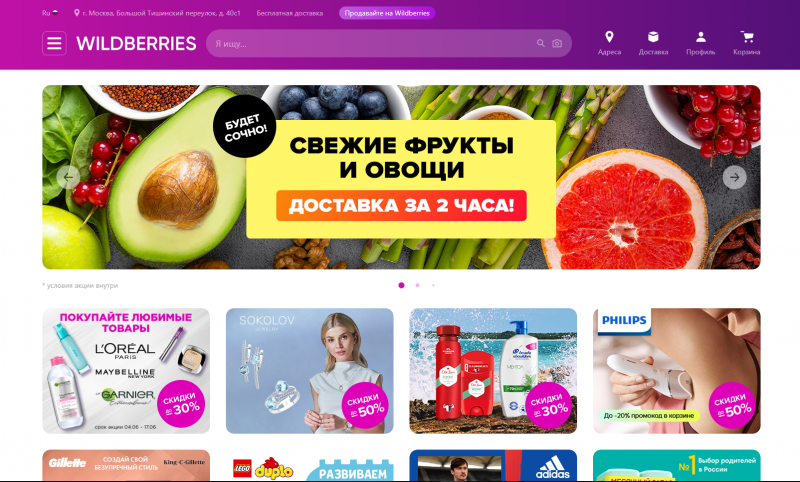Open the Ru language selector
Image resolution: width=800 pixels, height=482 pixels.
click(x=50, y=13)
